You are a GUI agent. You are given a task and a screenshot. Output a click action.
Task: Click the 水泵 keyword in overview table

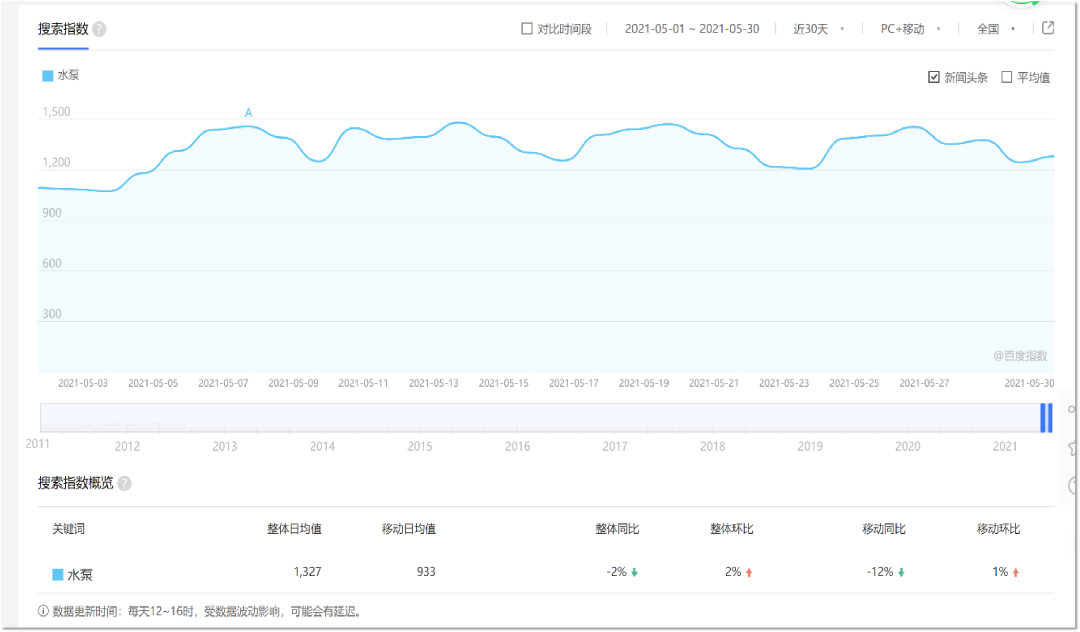click(79, 574)
